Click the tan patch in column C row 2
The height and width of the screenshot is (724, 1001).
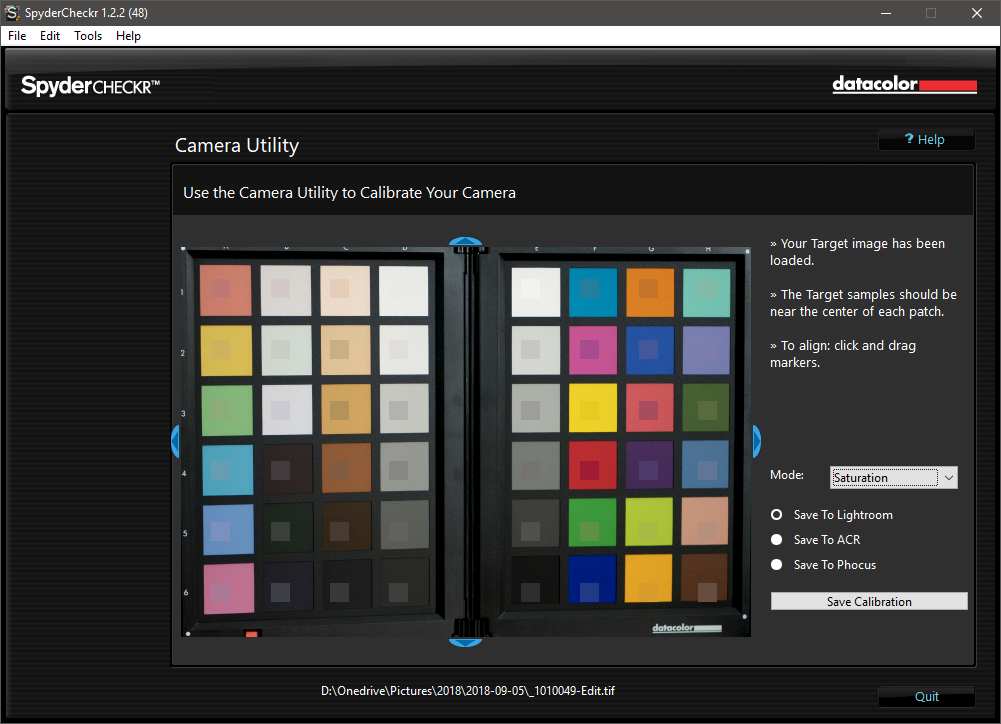point(345,350)
